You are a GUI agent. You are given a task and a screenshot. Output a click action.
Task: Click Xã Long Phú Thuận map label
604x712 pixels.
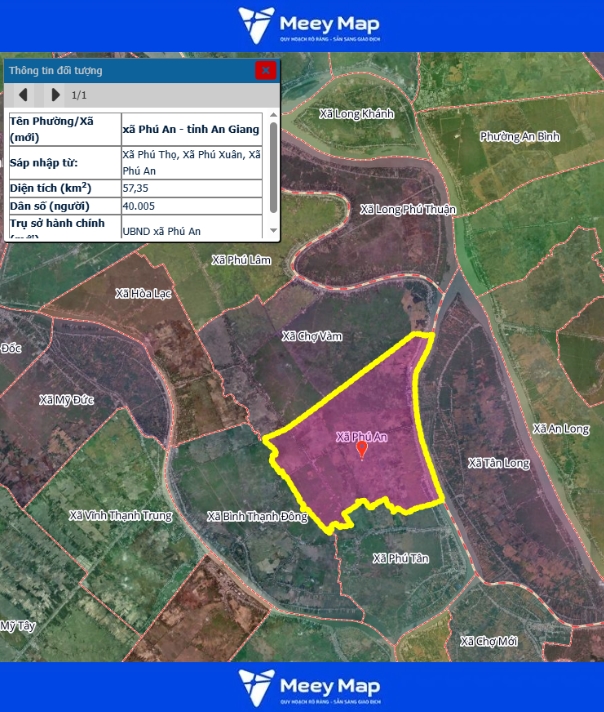[407, 209]
